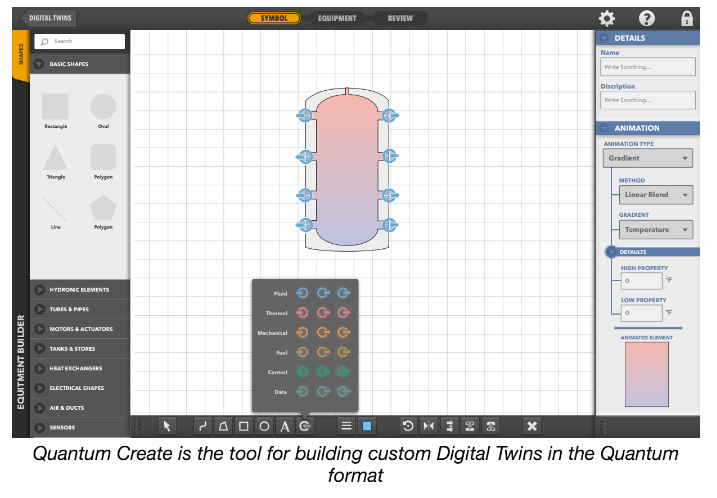Click the High Property value field
The image size is (717, 498).
(x=642, y=281)
